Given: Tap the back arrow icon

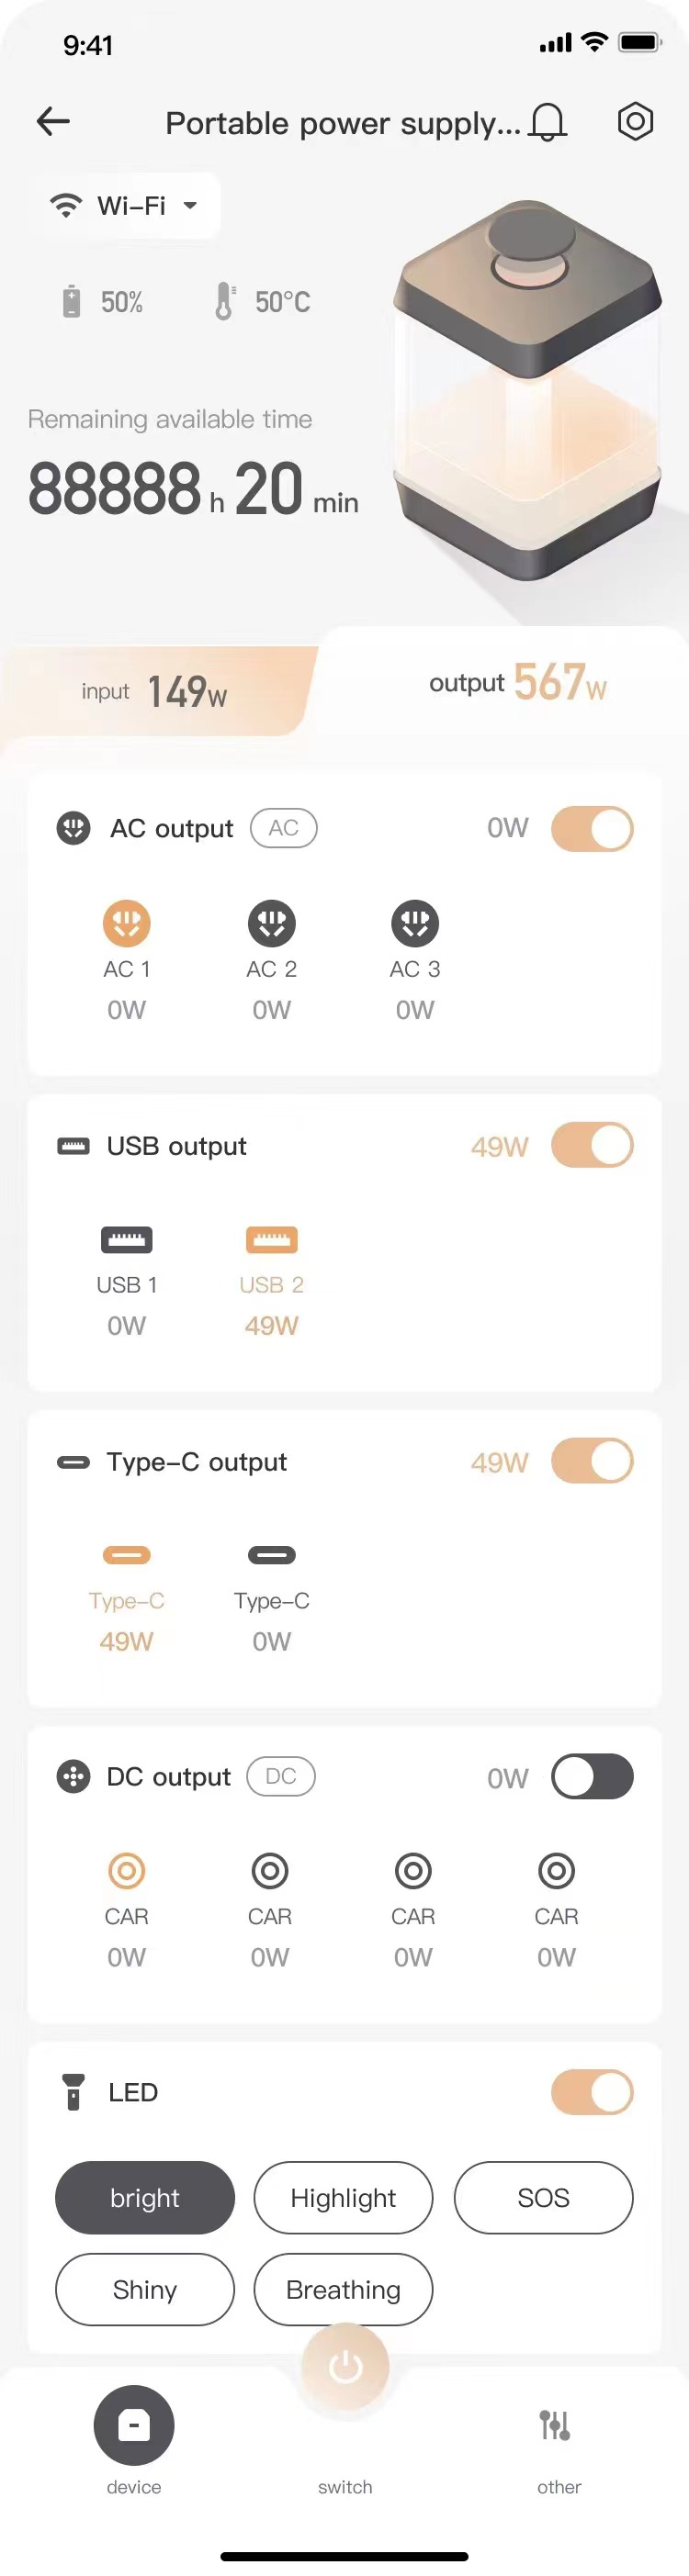Looking at the screenshot, I should [x=53, y=122].
